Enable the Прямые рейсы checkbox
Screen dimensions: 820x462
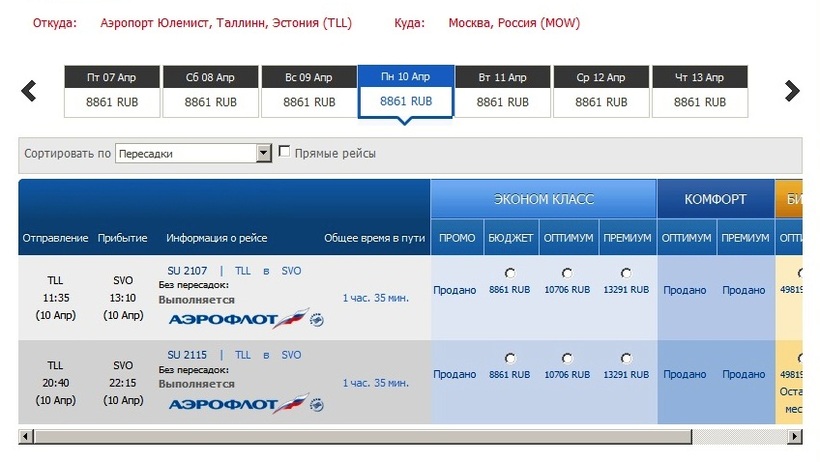(x=285, y=152)
